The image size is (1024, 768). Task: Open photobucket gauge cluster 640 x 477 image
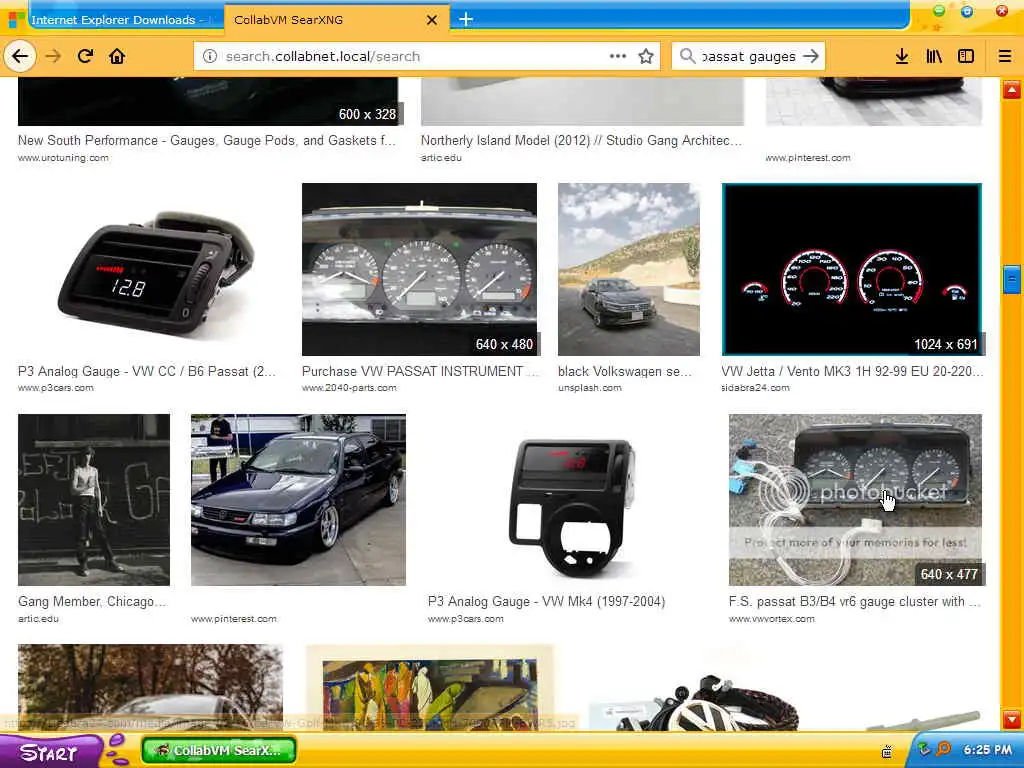[855, 500]
